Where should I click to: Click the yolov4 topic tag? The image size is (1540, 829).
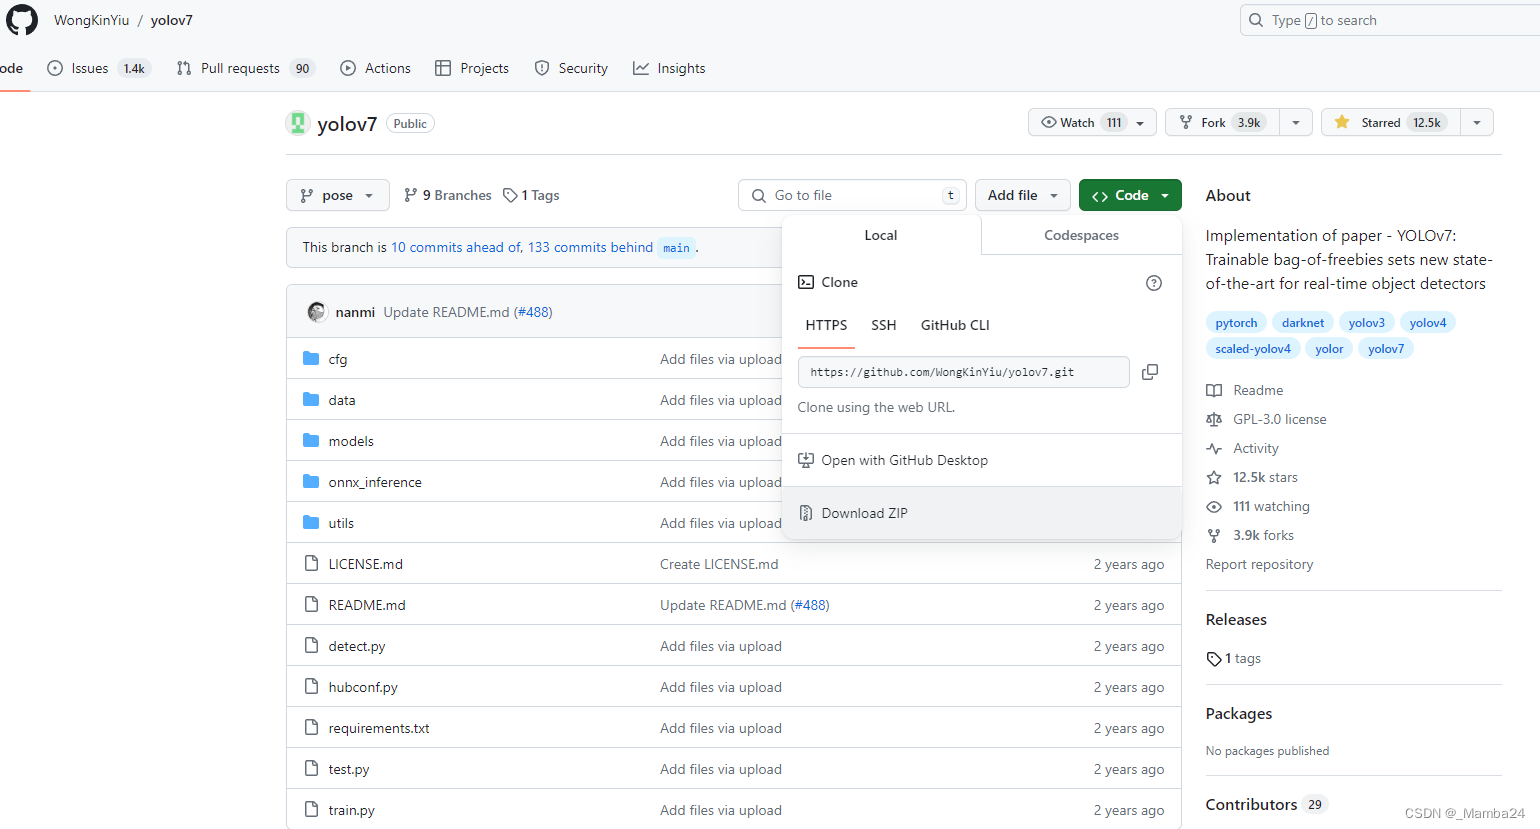tap(1428, 323)
